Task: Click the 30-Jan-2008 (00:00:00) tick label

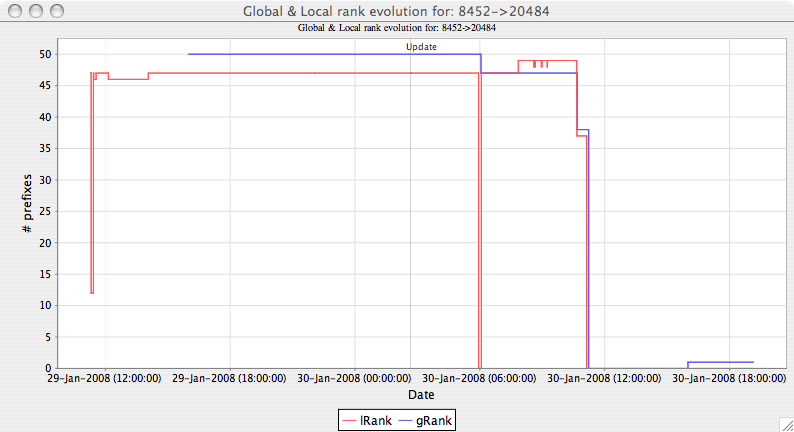Action: point(356,379)
